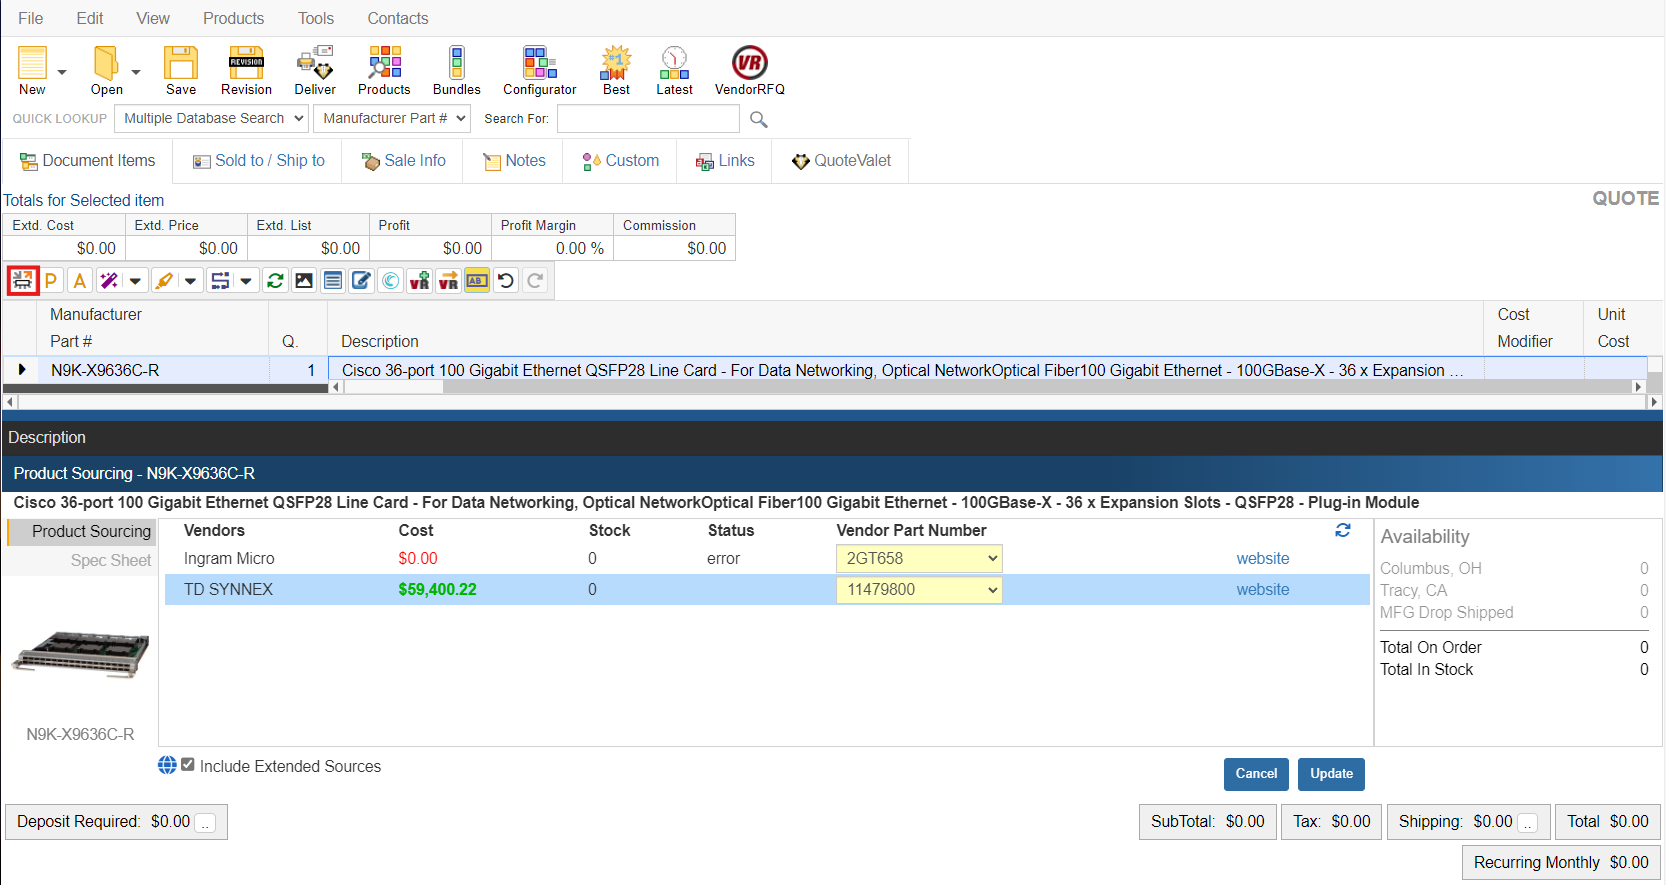This screenshot has height=885, width=1666.
Task: Click the purple magic wand icon
Action: click(x=109, y=281)
